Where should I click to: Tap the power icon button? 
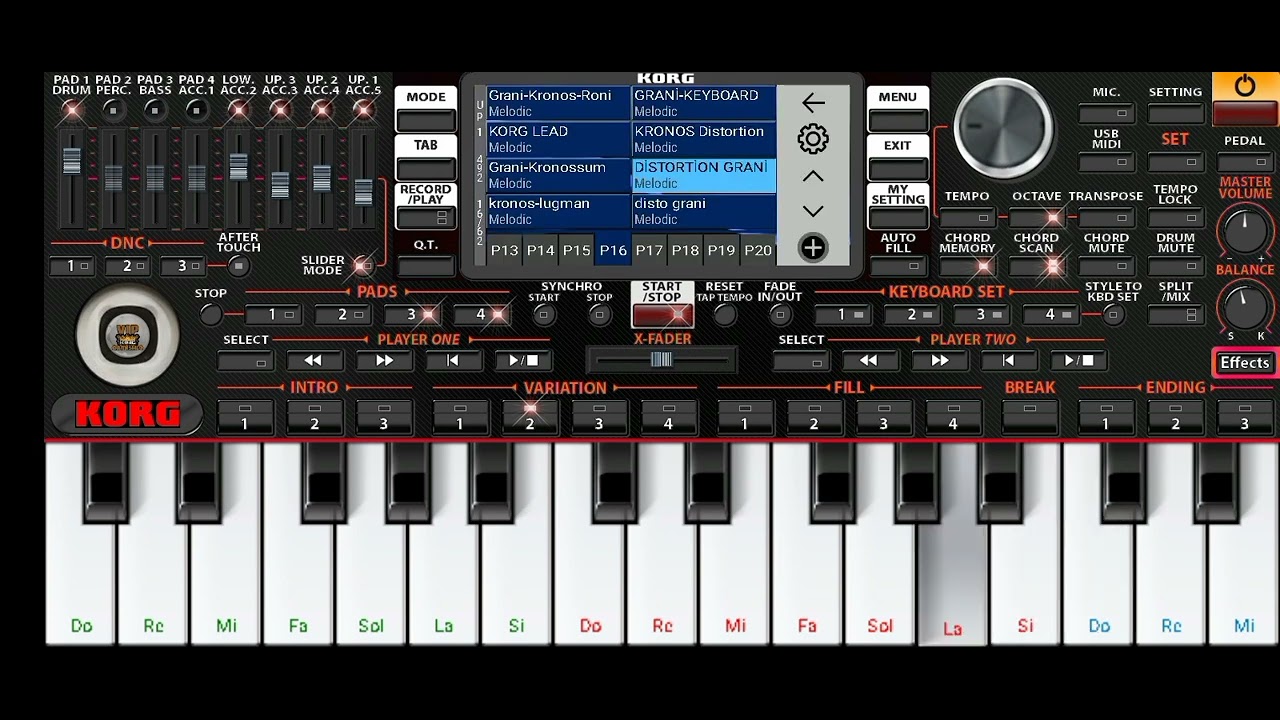click(1245, 87)
